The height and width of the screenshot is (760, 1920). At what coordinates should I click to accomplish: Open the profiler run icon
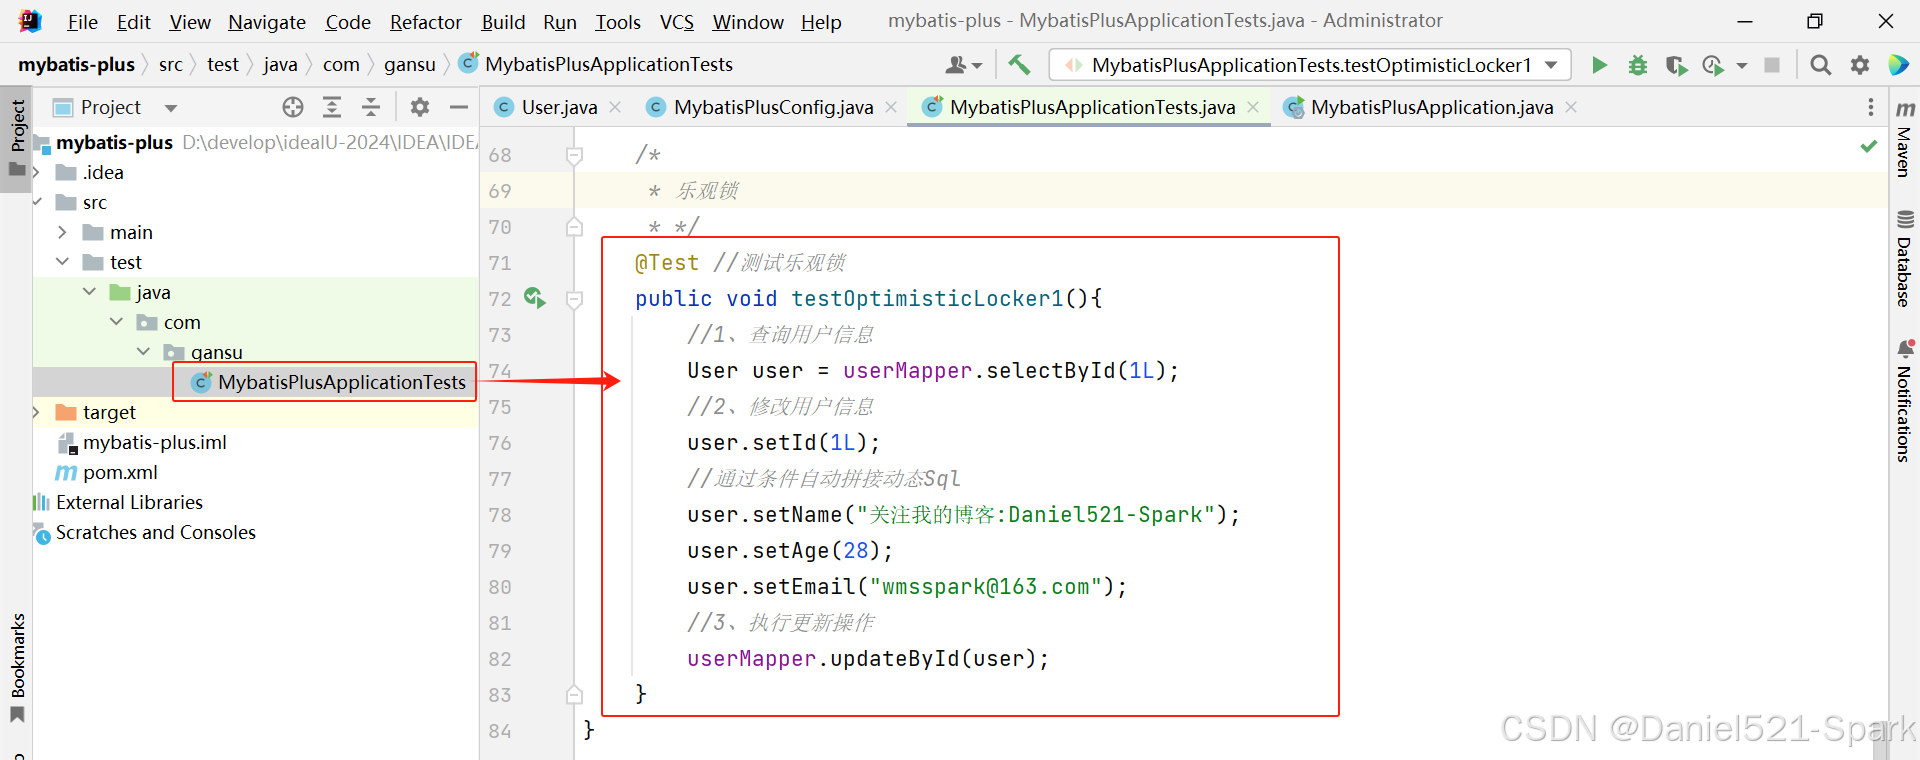(x=1714, y=65)
